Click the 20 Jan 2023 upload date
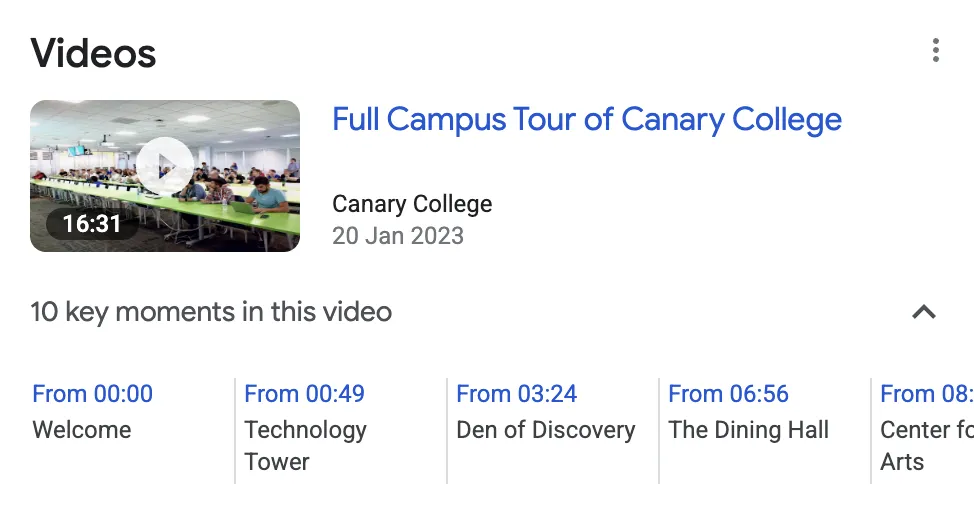The image size is (974, 520). click(398, 236)
